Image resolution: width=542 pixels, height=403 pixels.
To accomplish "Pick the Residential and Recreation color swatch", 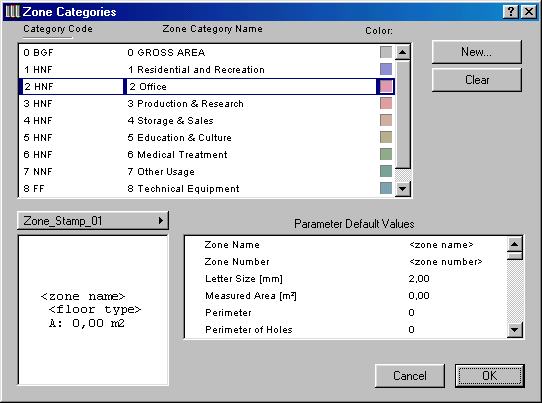I will pos(386,69).
